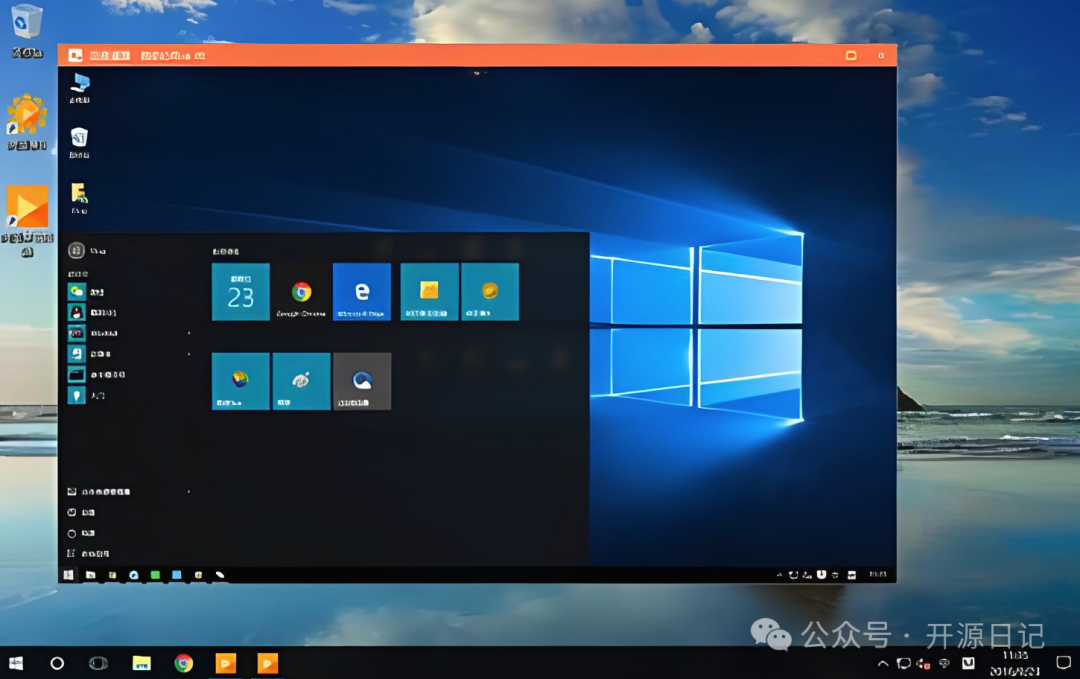Image resolution: width=1080 pixels, height=679 pixels.
Task: Click the Start button inside remote window
Action: (x=68, y=575)
